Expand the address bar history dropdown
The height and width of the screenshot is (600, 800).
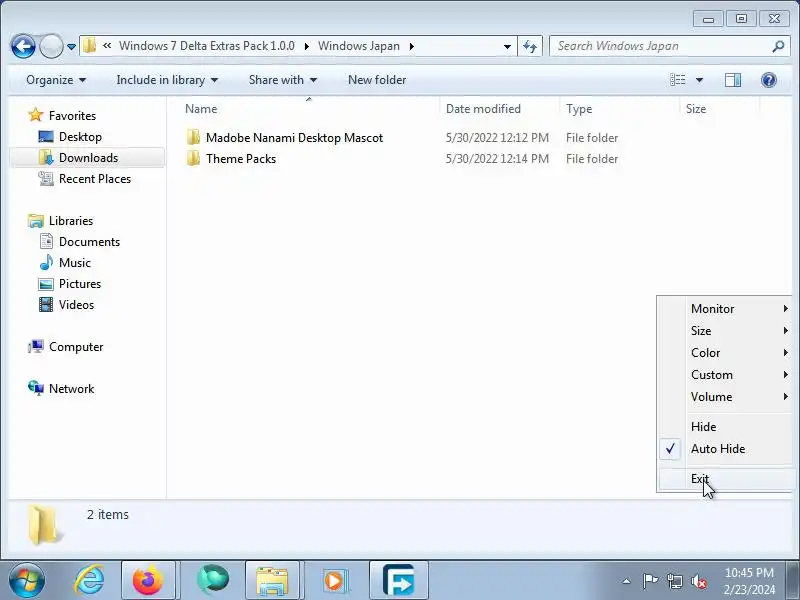[507, 46]
